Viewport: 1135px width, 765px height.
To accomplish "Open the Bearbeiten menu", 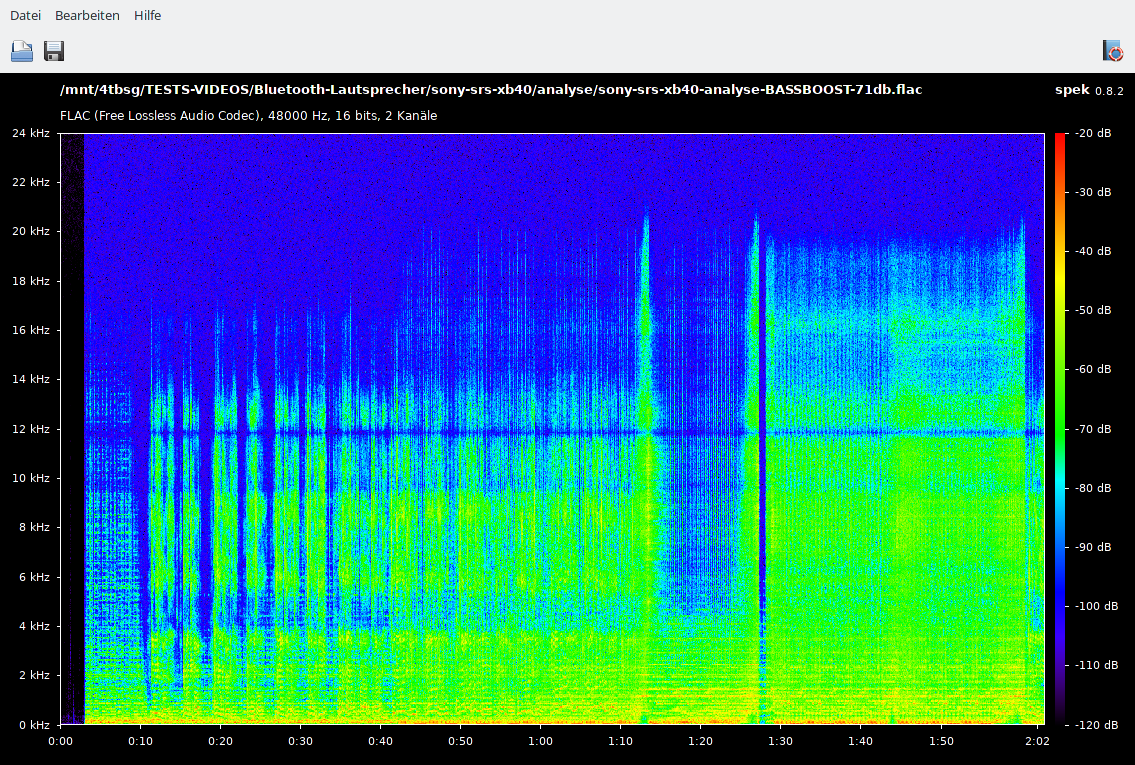I will [x=87, y=15].
